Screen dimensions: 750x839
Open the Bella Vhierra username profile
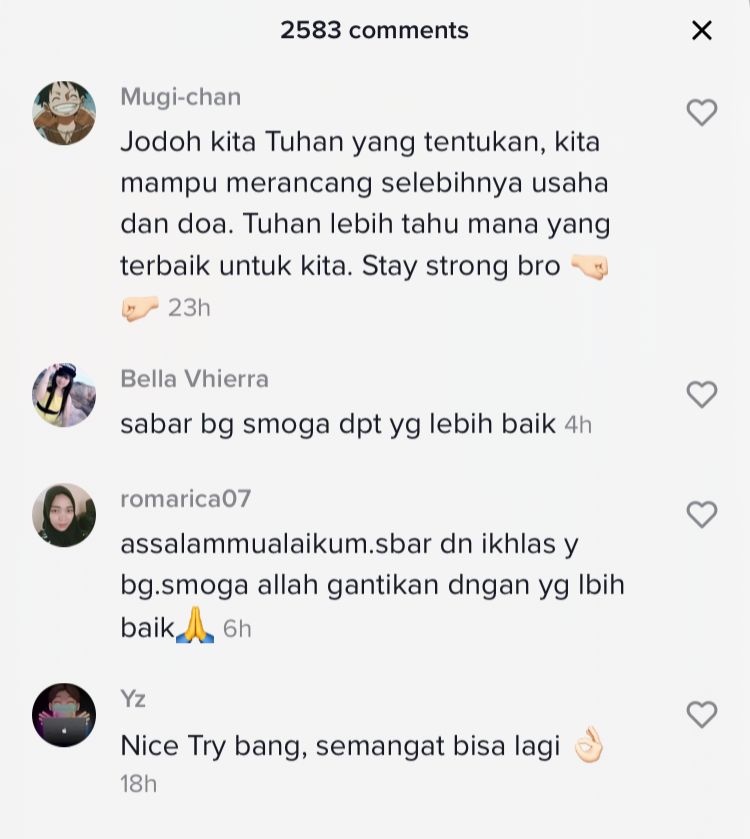[x=195, y=379]
